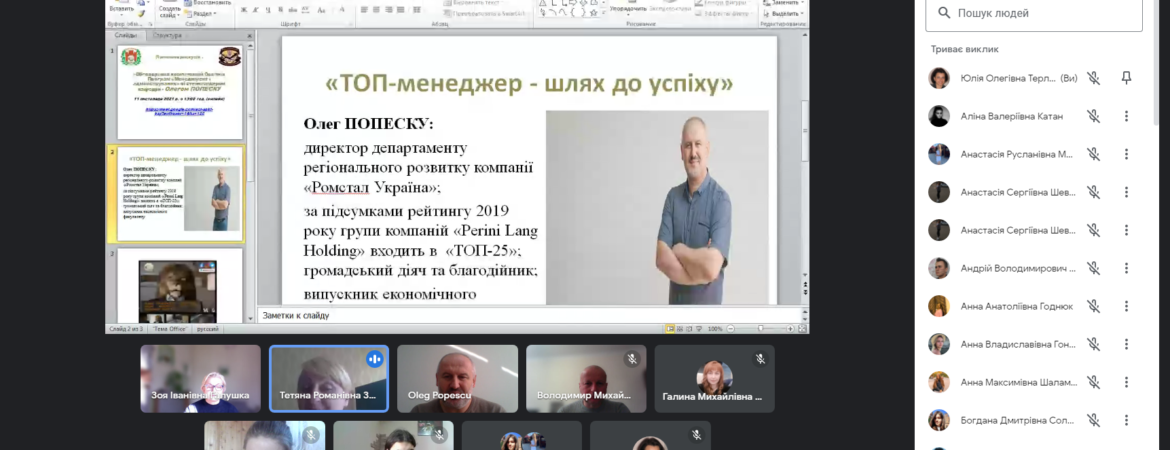Open more options for Анна Владиславівна Гон...
The height and width of the screenshot is (450, 1170).
(x=1126, y=344)
